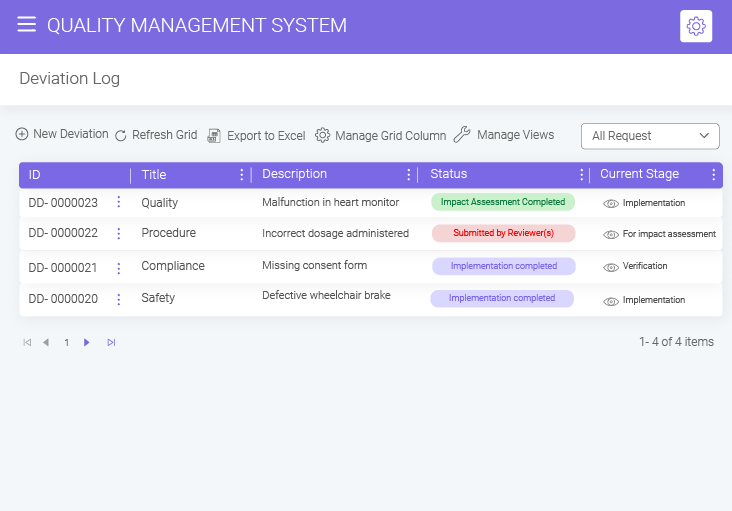View stage eye icon for DD-0000021
This screenshot has width=732, height=511.
pos(611,267)
